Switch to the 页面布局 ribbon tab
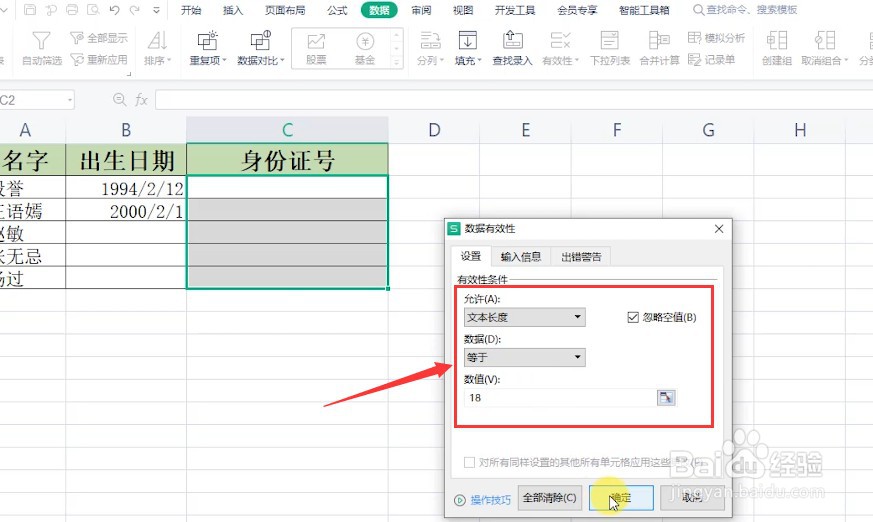 (285, 10)
